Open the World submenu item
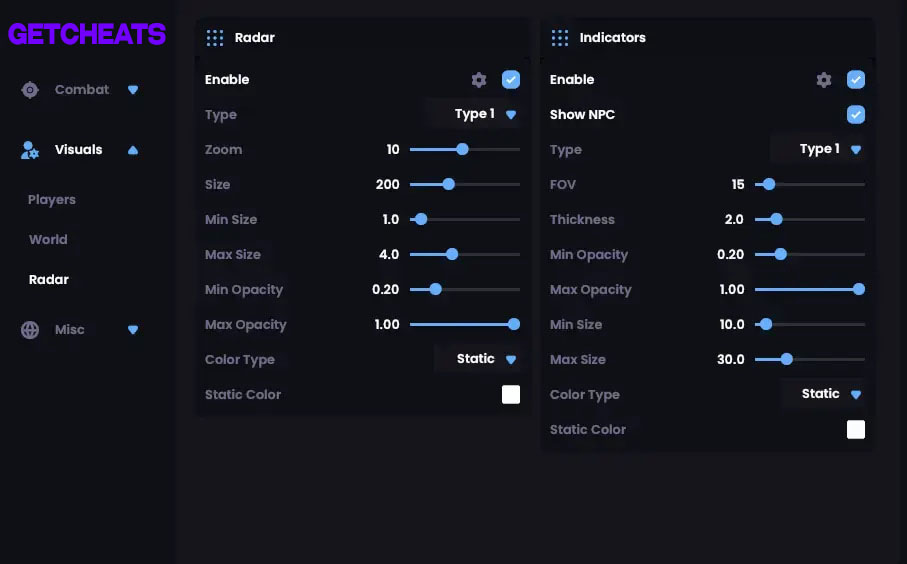This screenshot has height=564, width=907. pyautogui.click(x=49, y=239)
